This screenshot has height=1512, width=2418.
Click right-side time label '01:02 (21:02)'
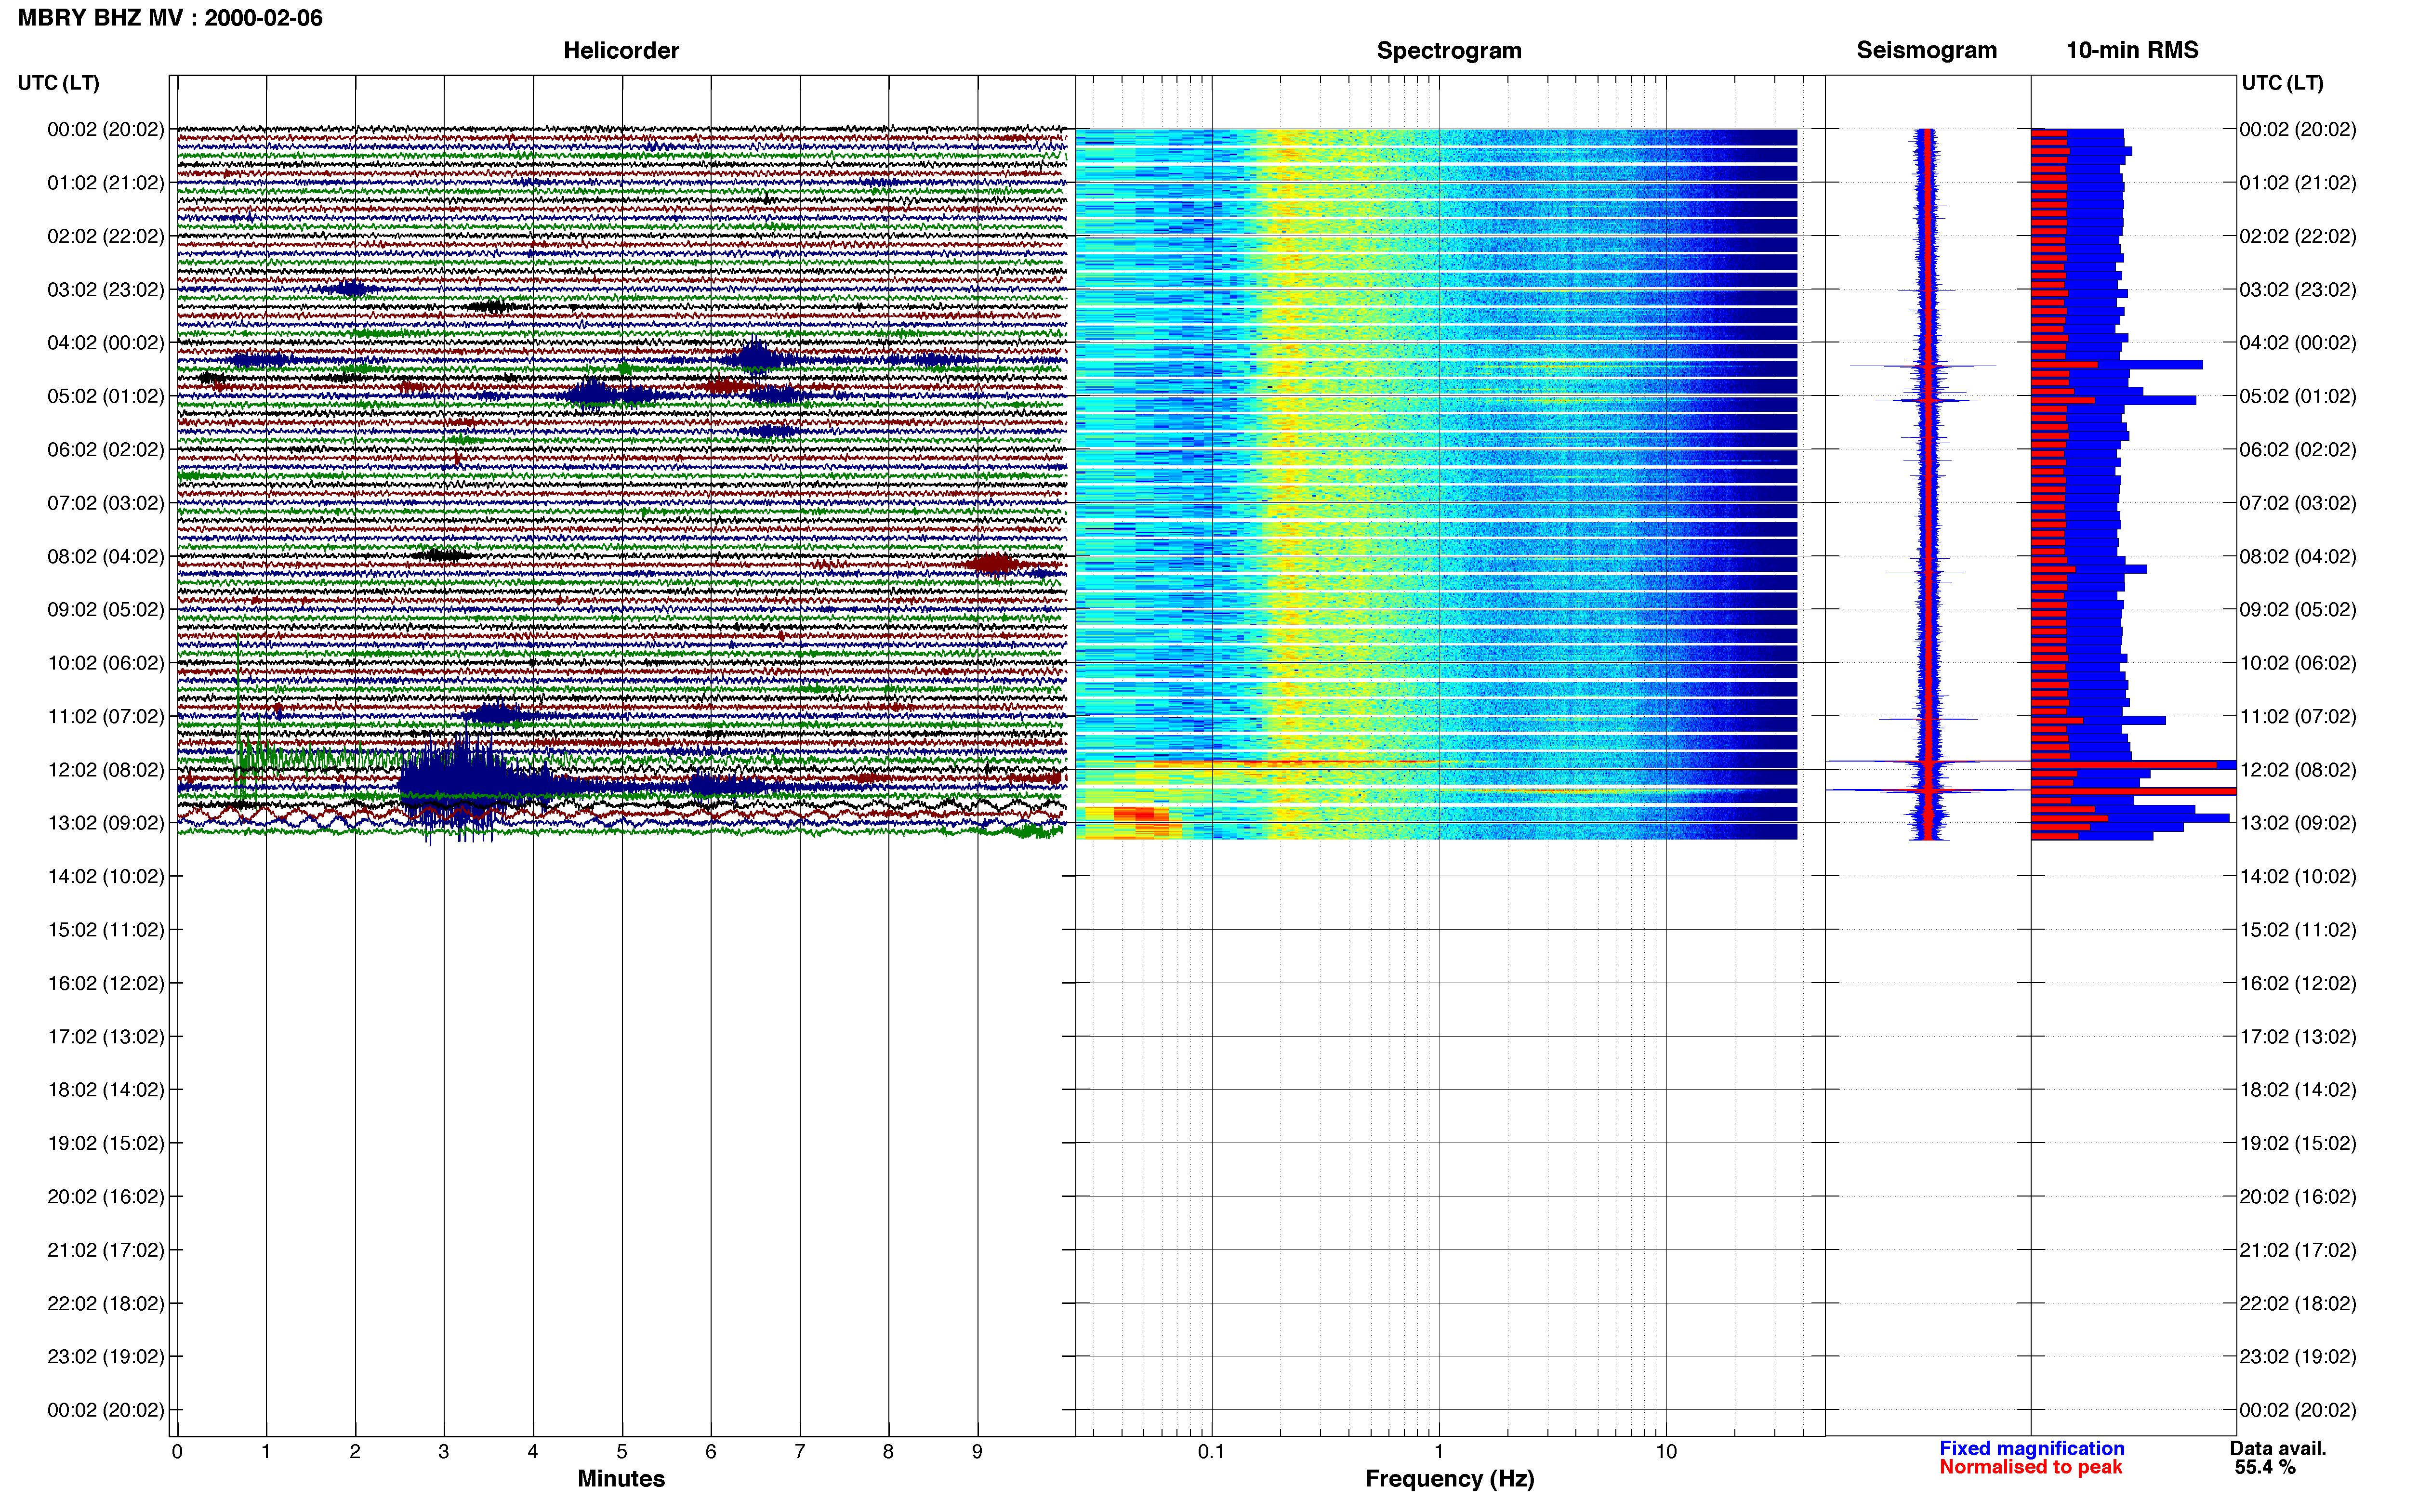click(x=2297, y=183)
